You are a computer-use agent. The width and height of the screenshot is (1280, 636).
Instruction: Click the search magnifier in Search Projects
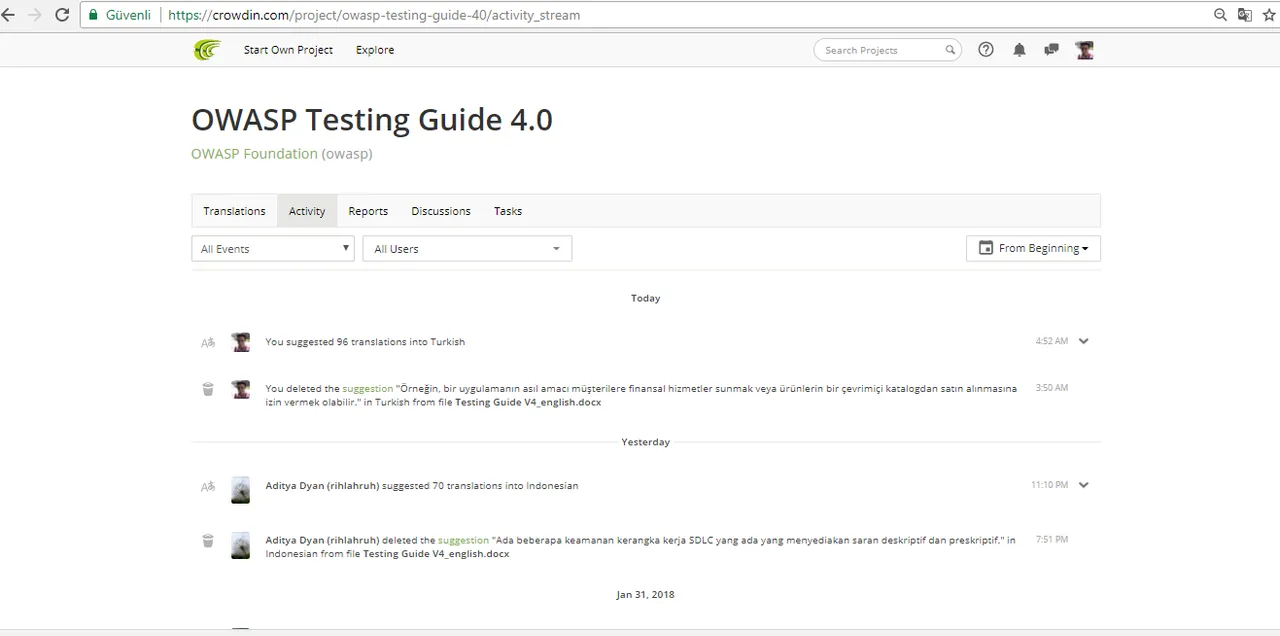tap(950, 50)
